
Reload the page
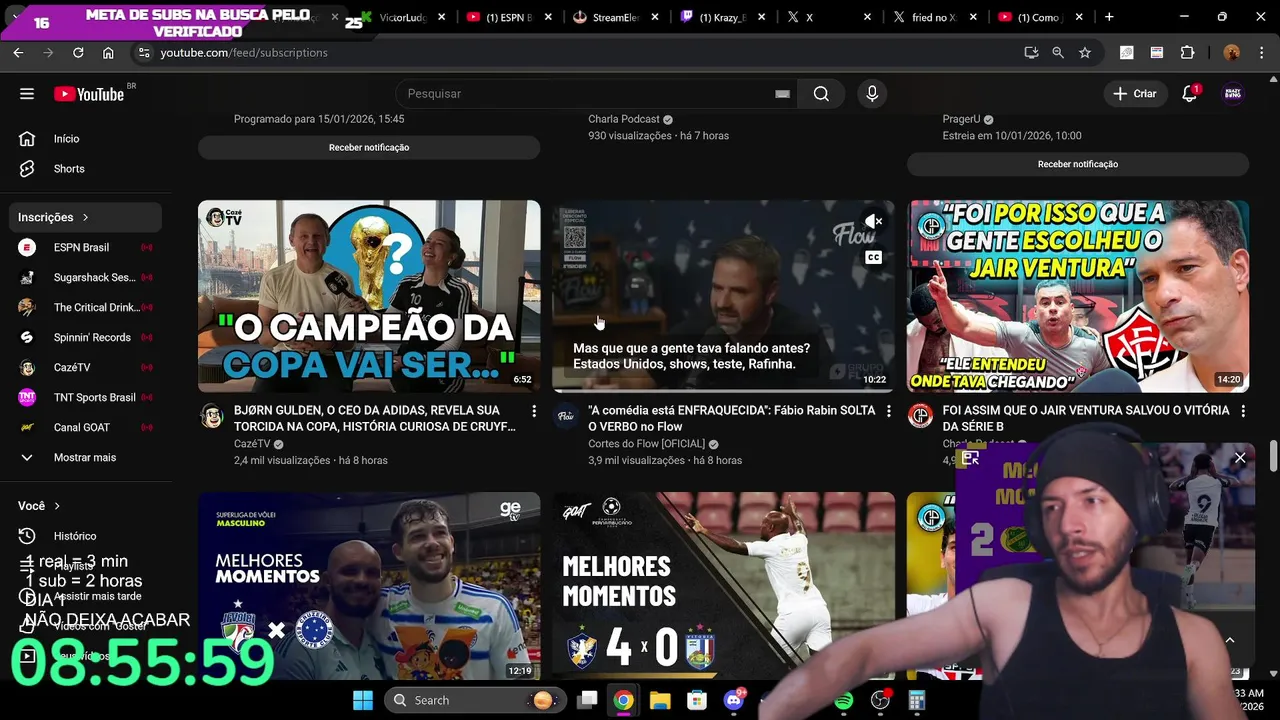(x=78, y=53)
